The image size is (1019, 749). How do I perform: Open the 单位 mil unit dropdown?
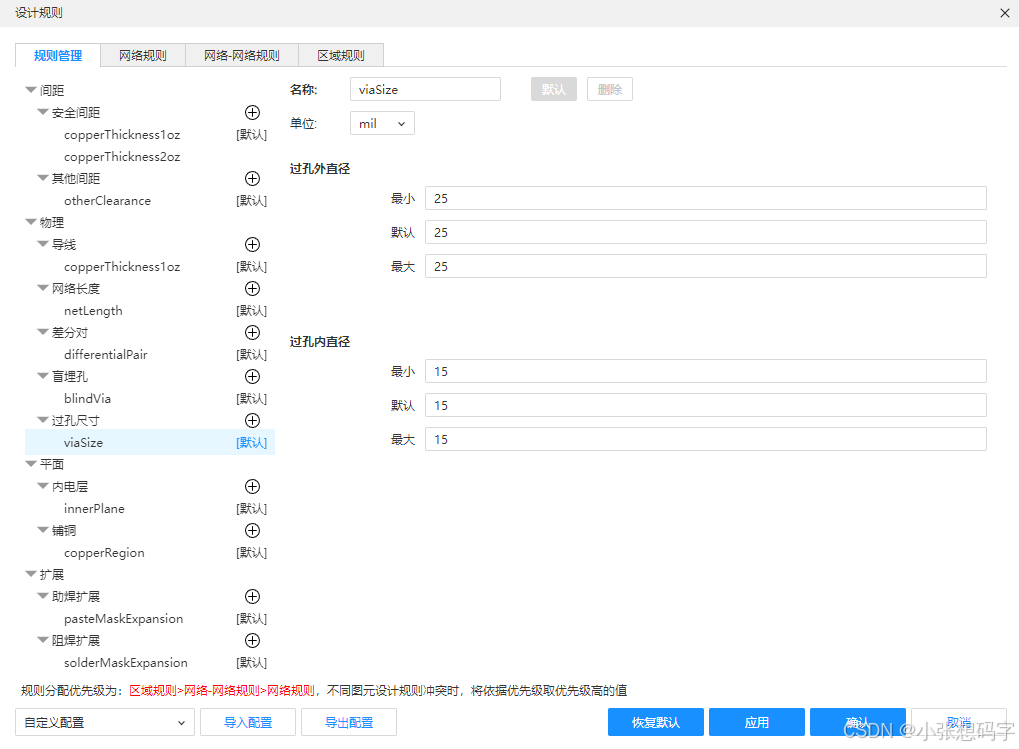pyautogui.click(x=382, y=123)
